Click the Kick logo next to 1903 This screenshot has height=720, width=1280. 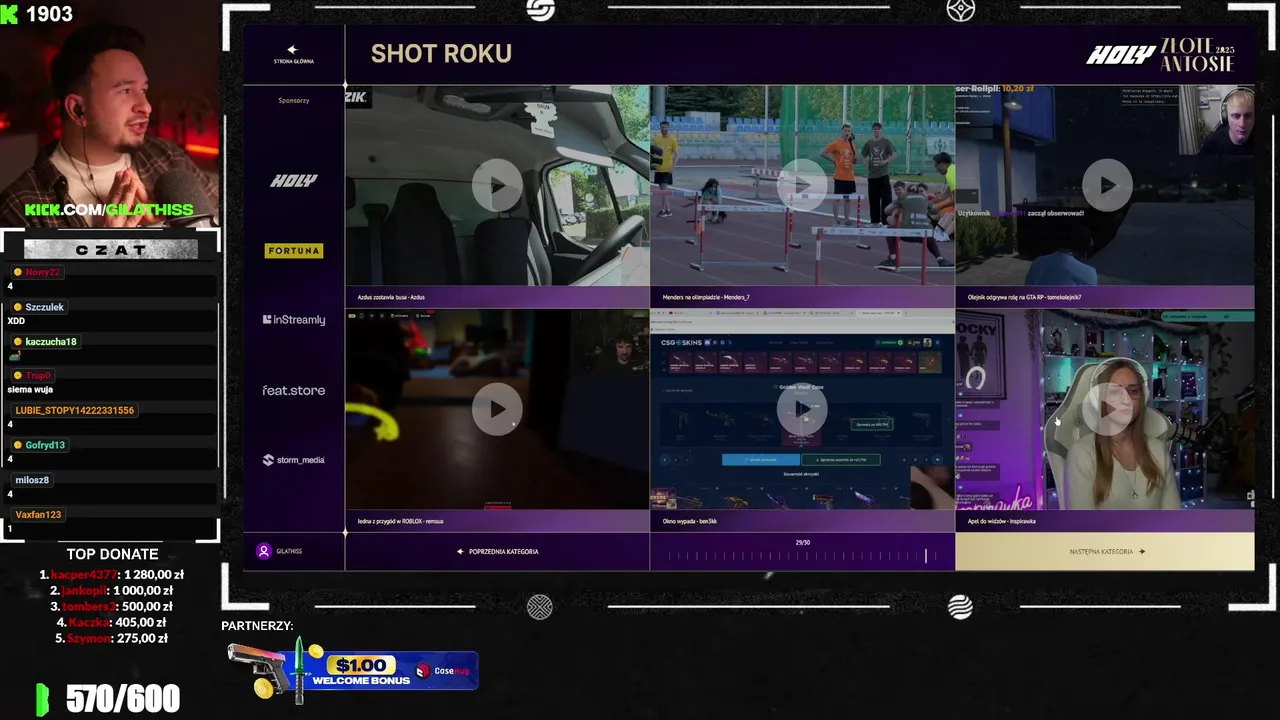pyautogui.click(x=9, y=14)
